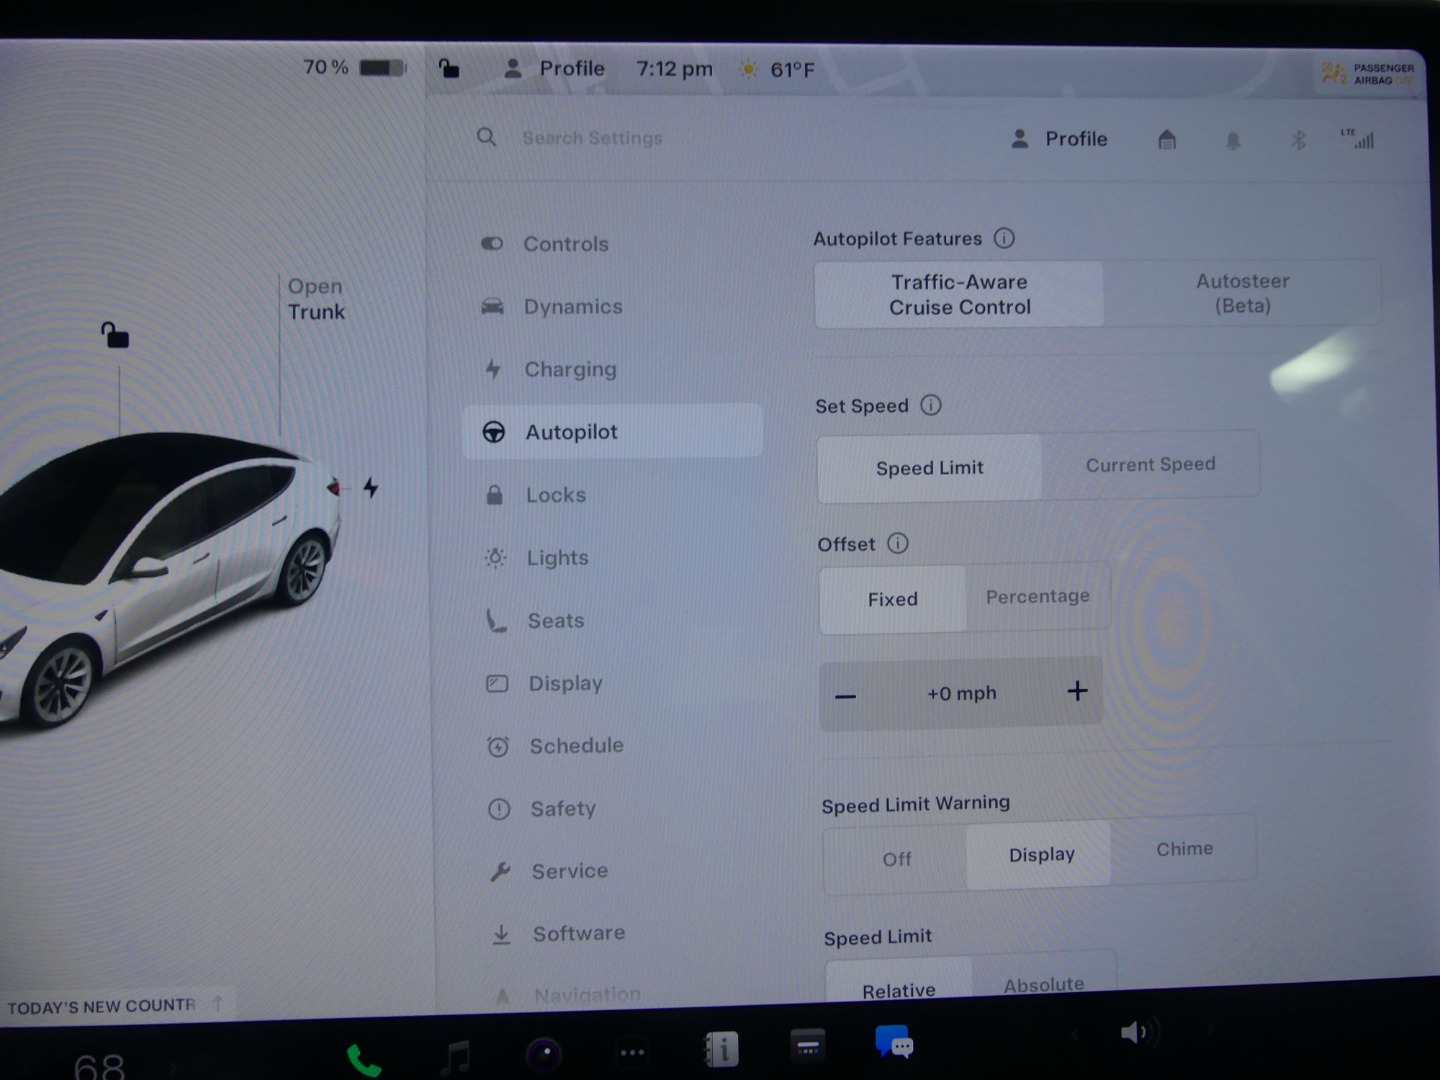Viewport: 1440px width, 1080px height.
Task: Tap the Bluetooth icon in settings header
Action: (x=1298, y=140)
